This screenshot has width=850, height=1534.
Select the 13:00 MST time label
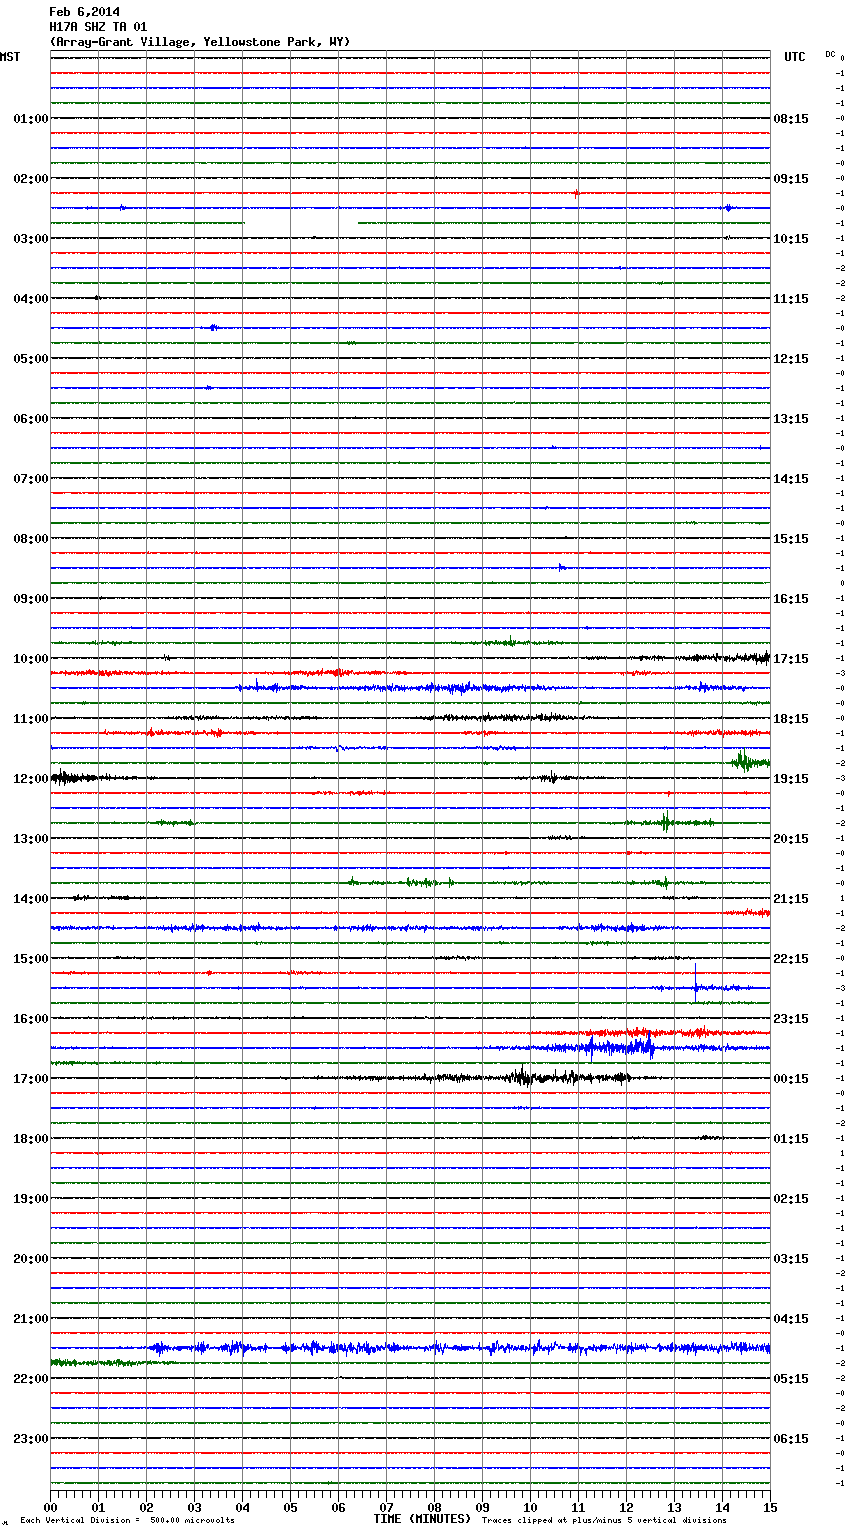pyautogui.click(x=31, y=839)
